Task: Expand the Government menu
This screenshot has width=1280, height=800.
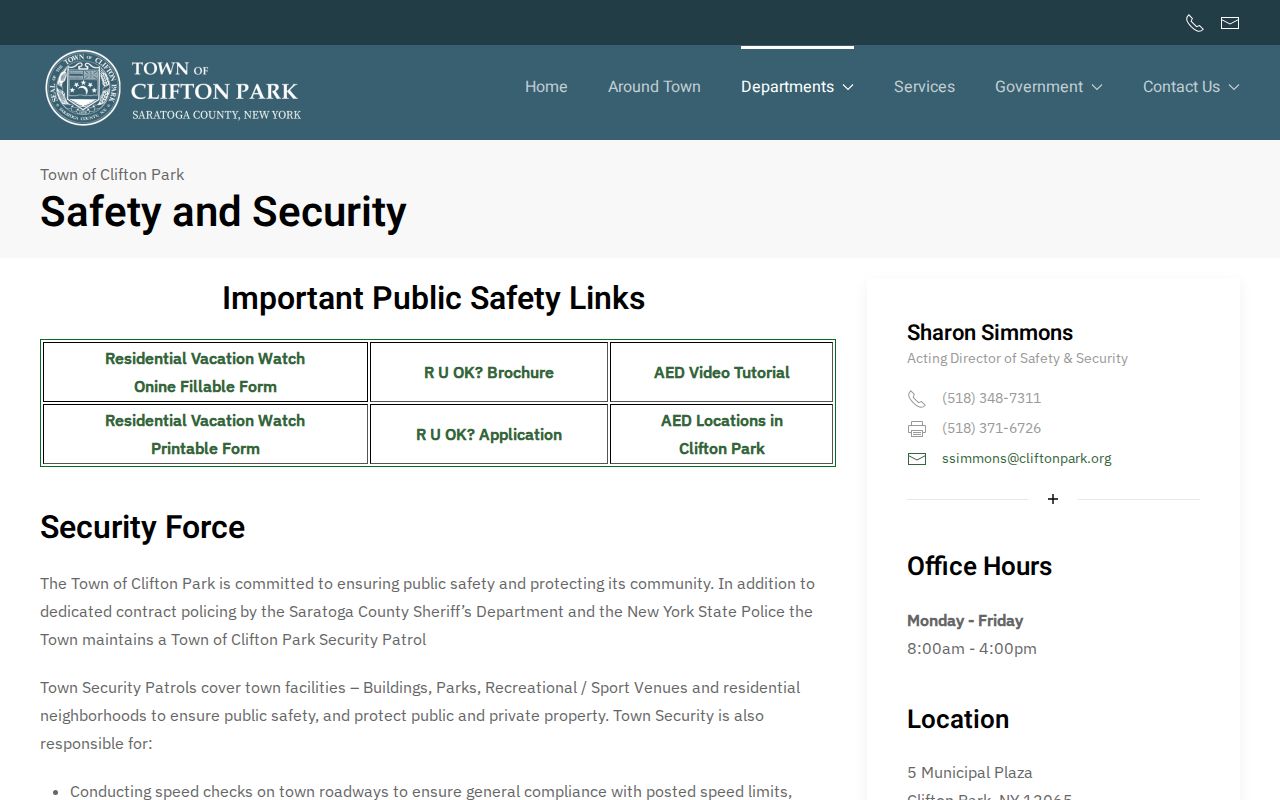Action: tap(1048, 87)
